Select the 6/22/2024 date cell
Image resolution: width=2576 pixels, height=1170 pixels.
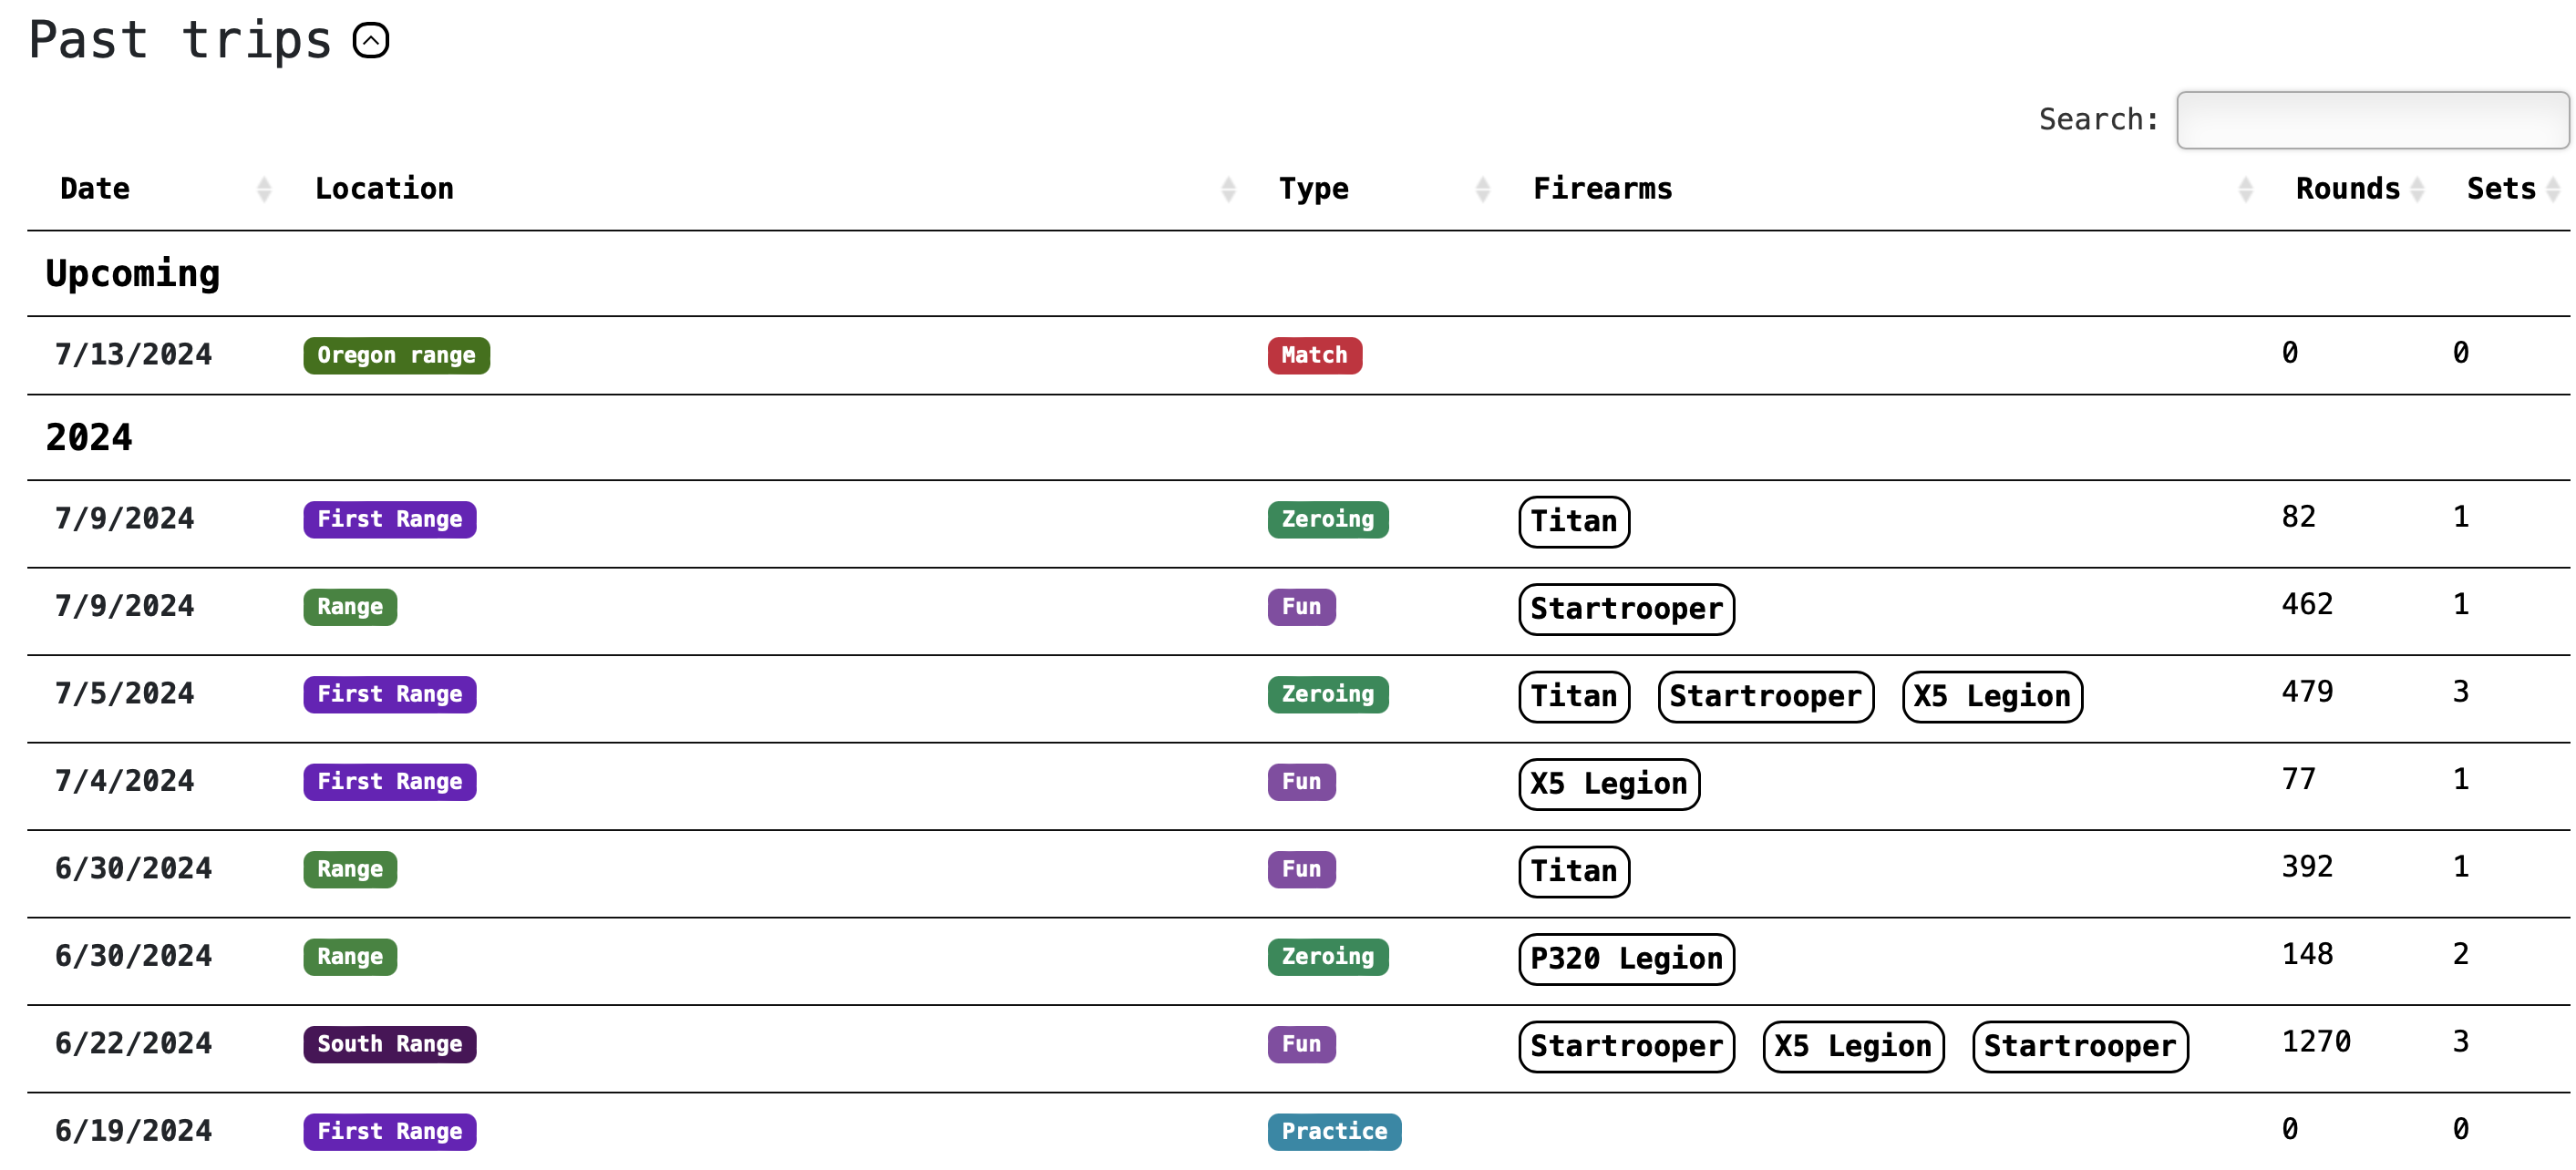(x=133, y=1043)
